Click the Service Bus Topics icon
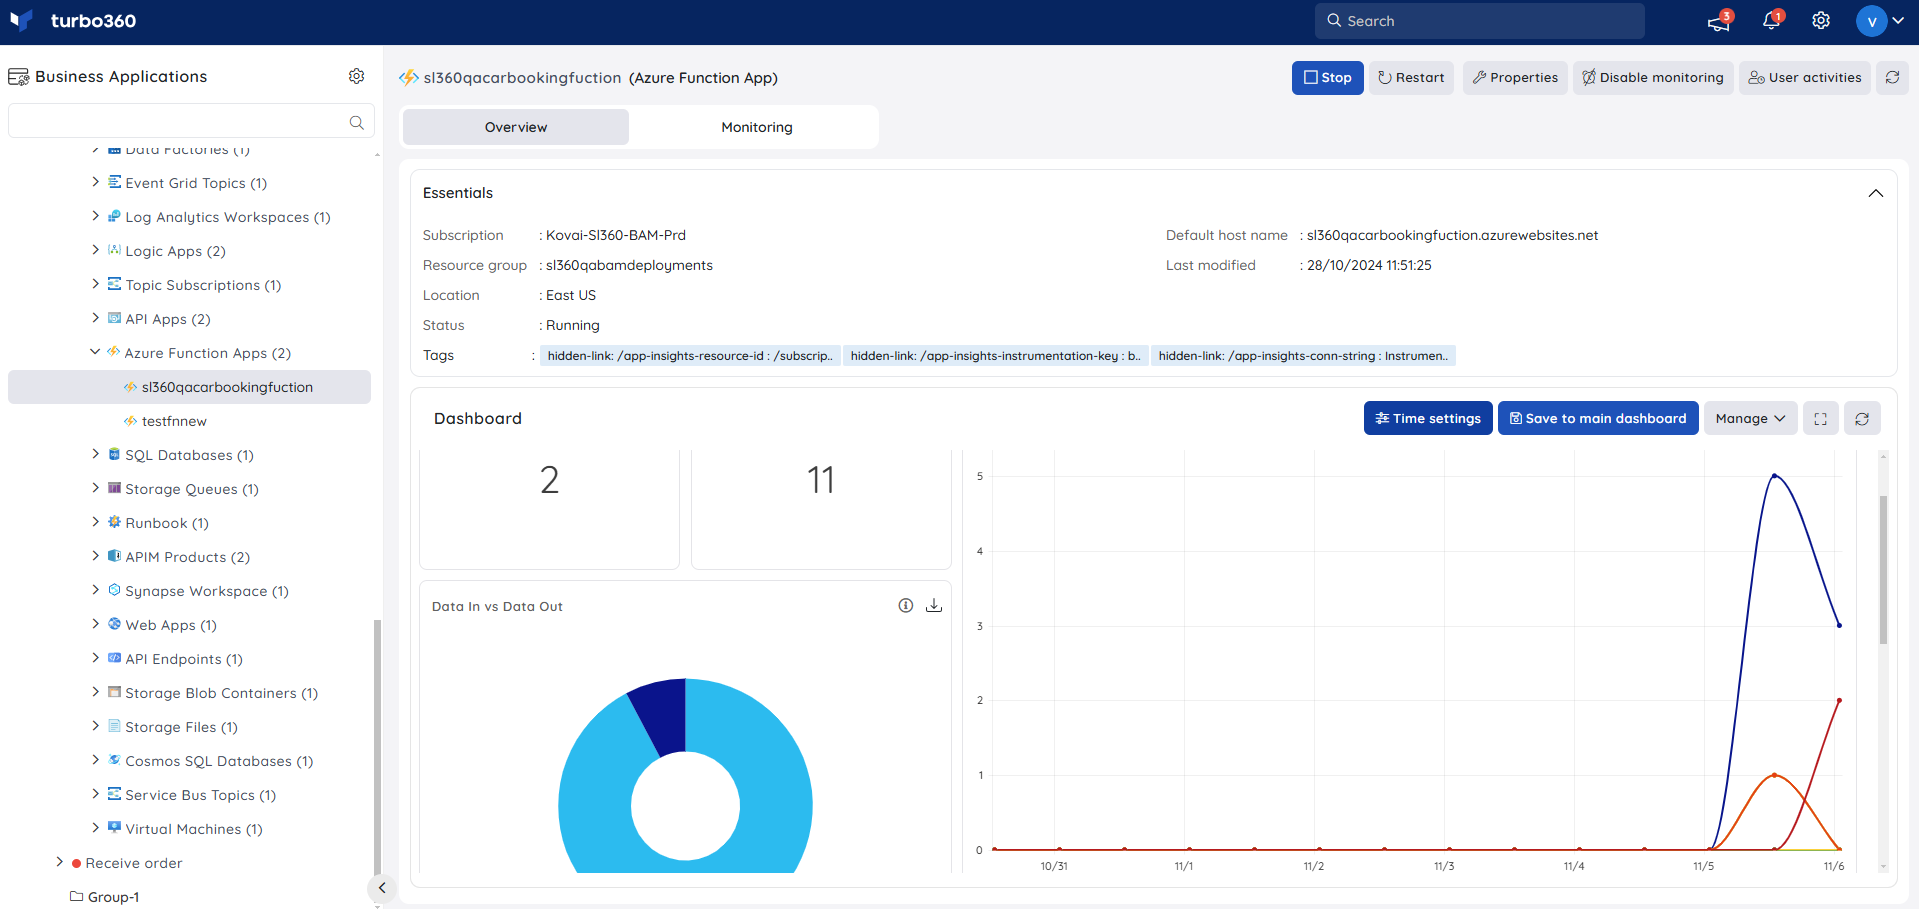The height and width of the screenshot is (909, 1919). [114, 794]
